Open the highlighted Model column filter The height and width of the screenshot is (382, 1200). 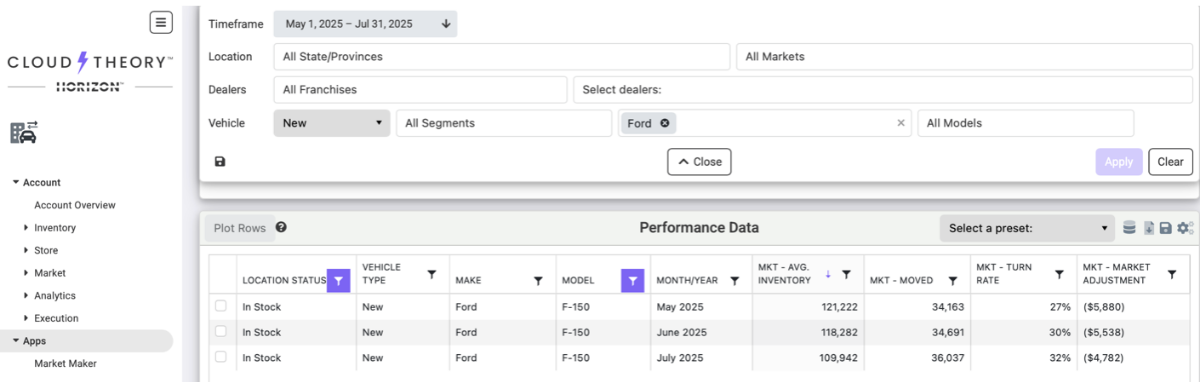(x=633, y=280)
